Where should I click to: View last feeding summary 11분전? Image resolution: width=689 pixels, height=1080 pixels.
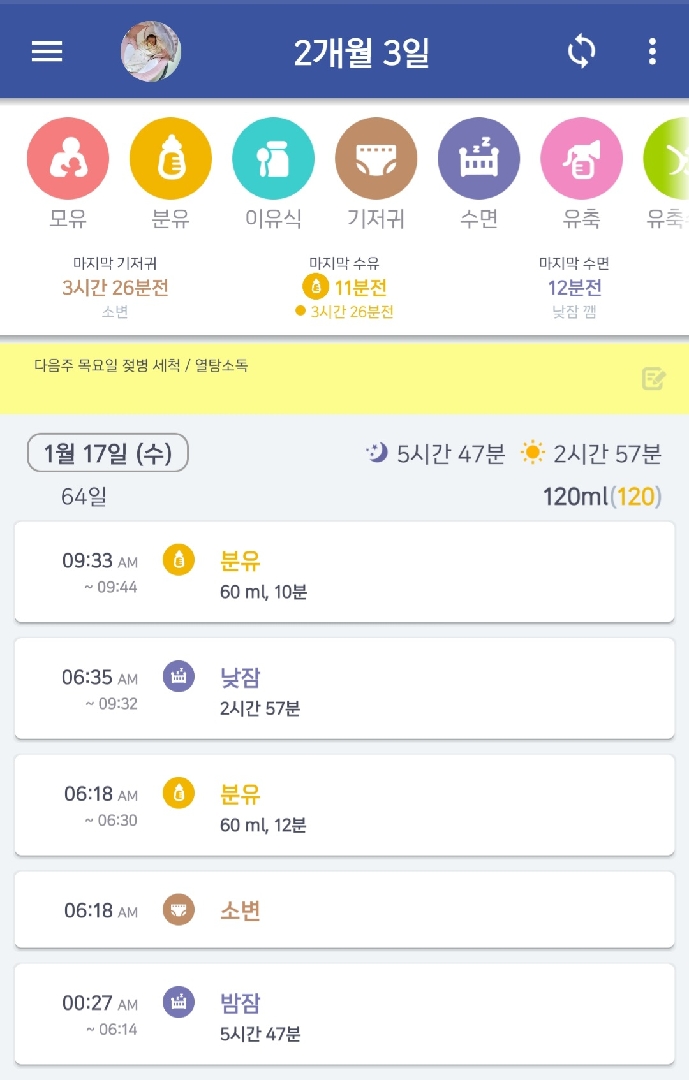345,288
